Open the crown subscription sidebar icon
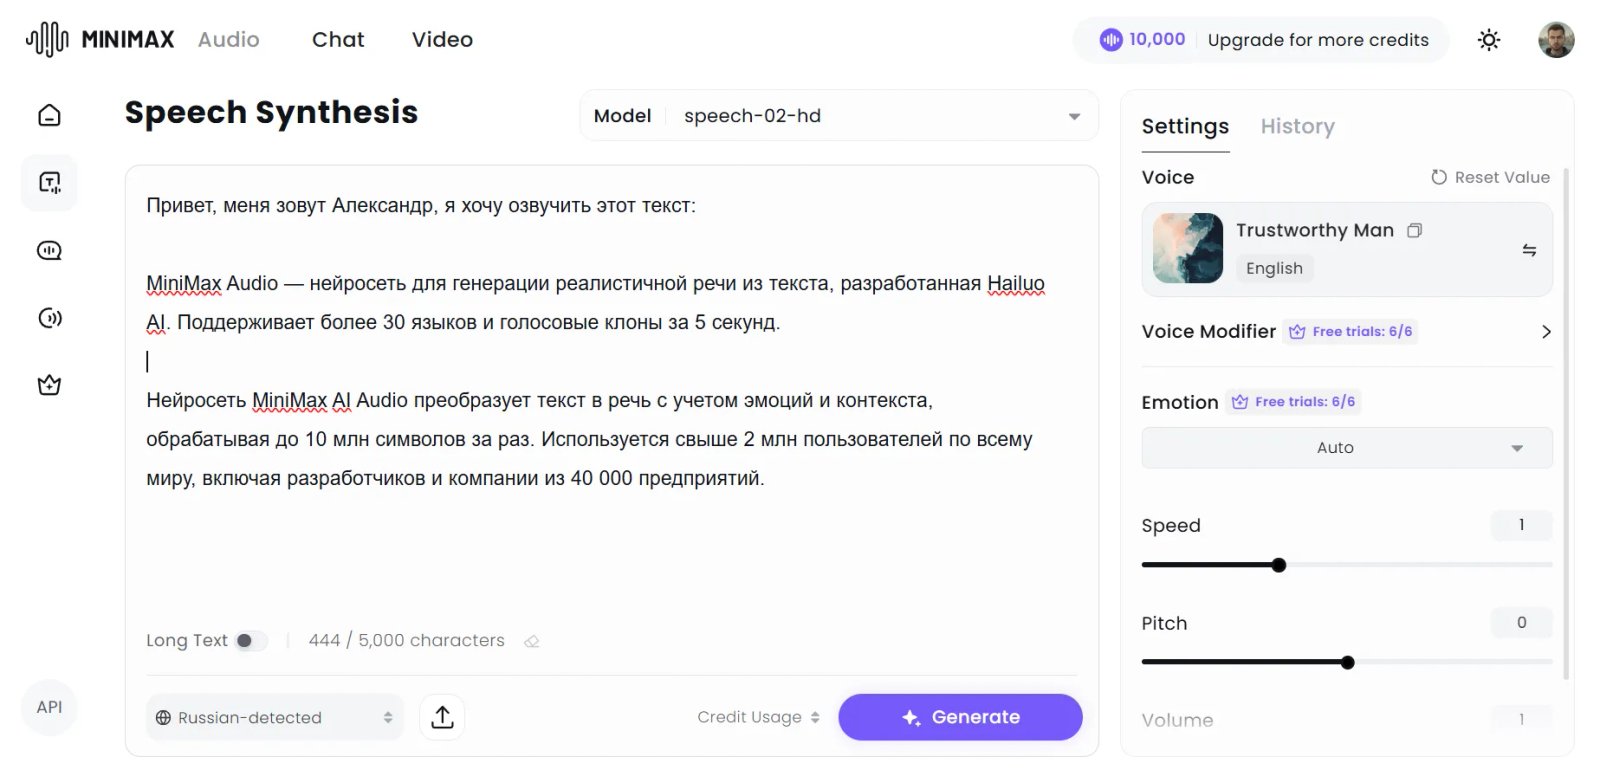This screenshot has width=1600, height=783. pyautogui.click(x=49, y=385)
